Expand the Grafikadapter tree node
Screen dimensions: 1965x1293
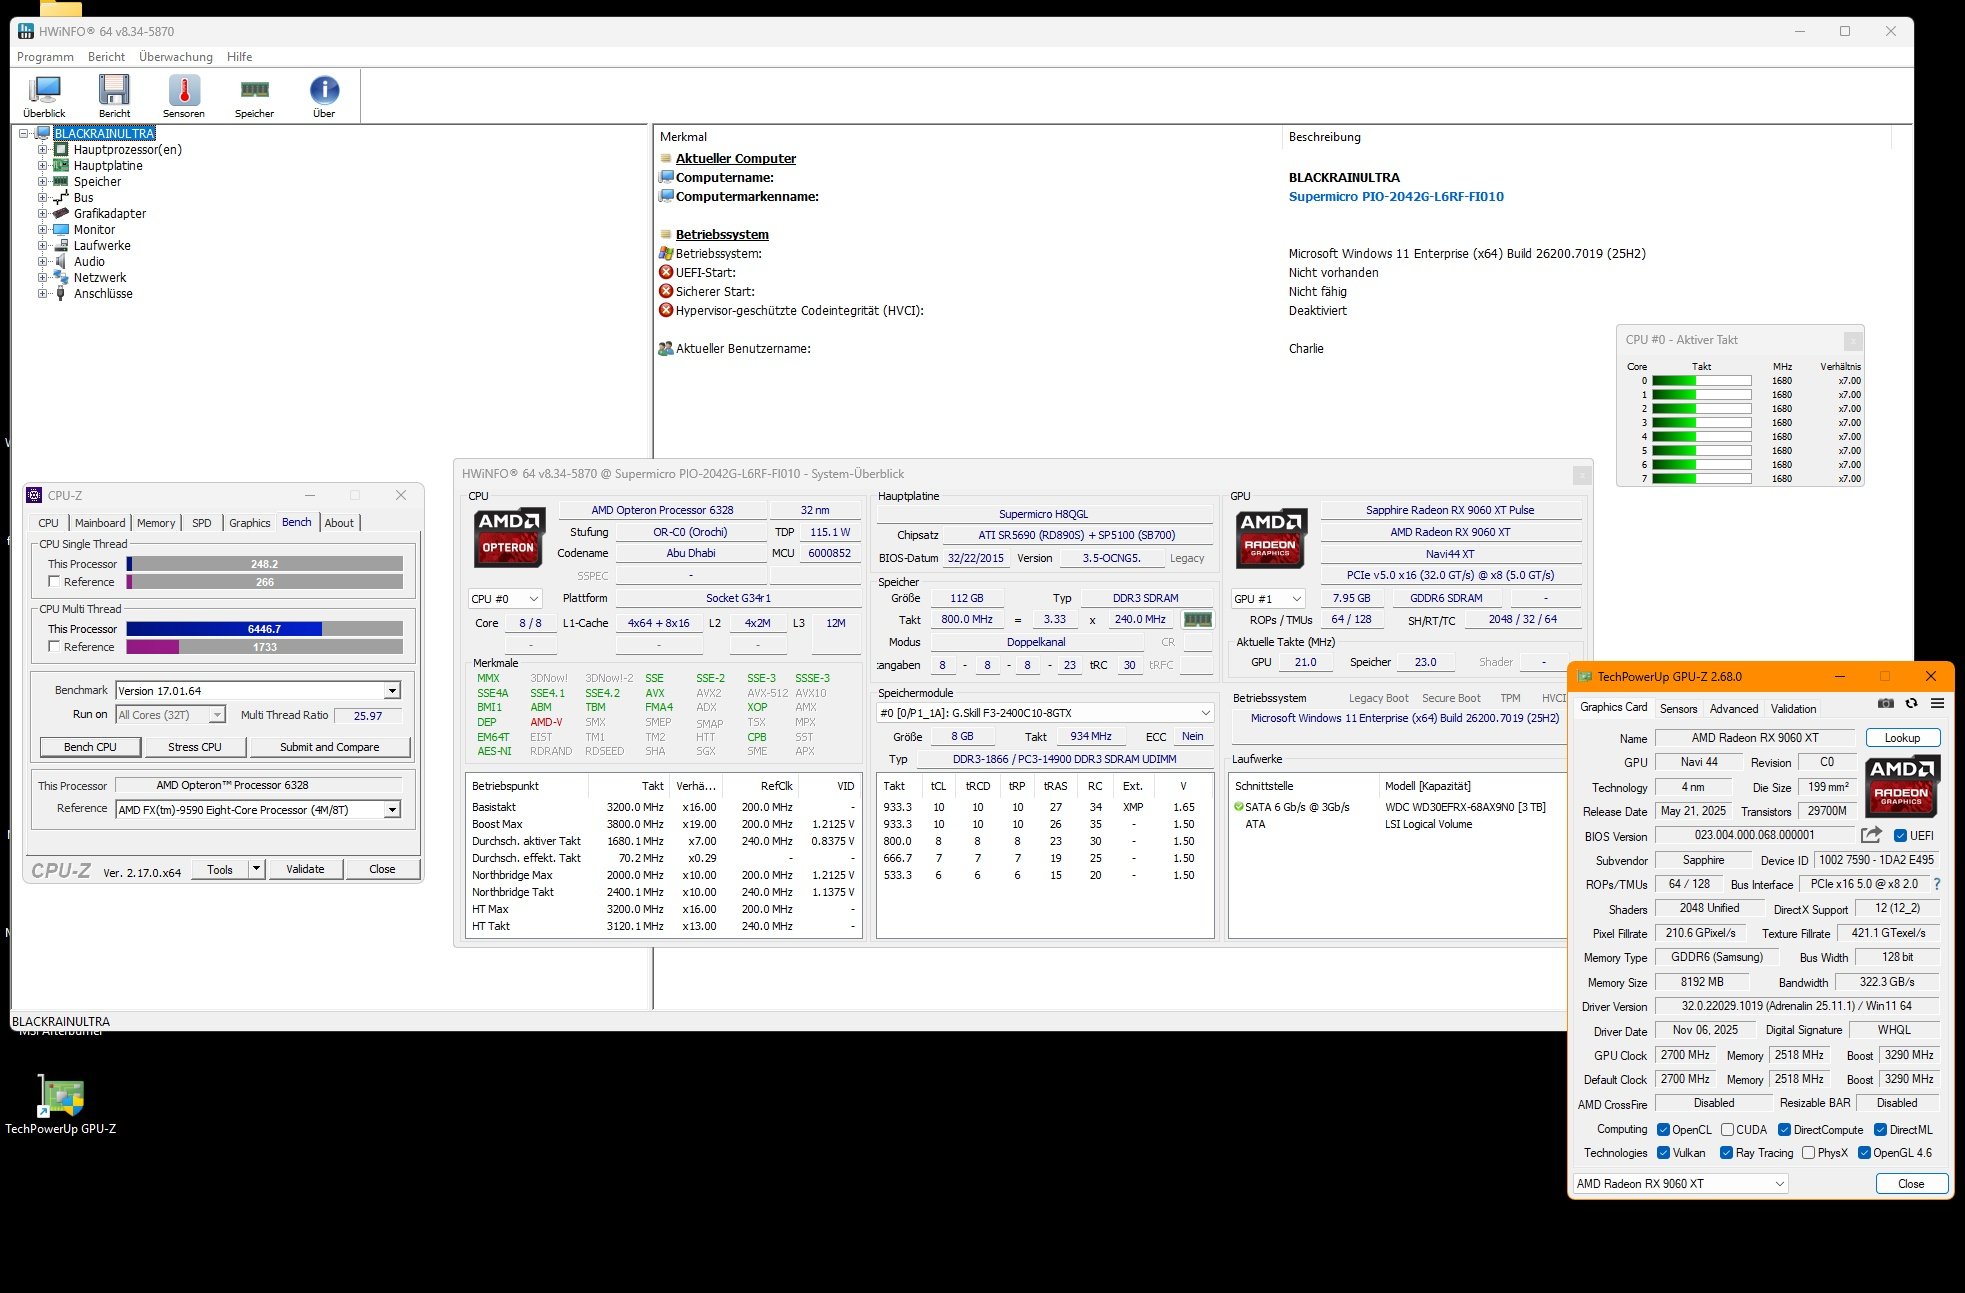point(43,214)
